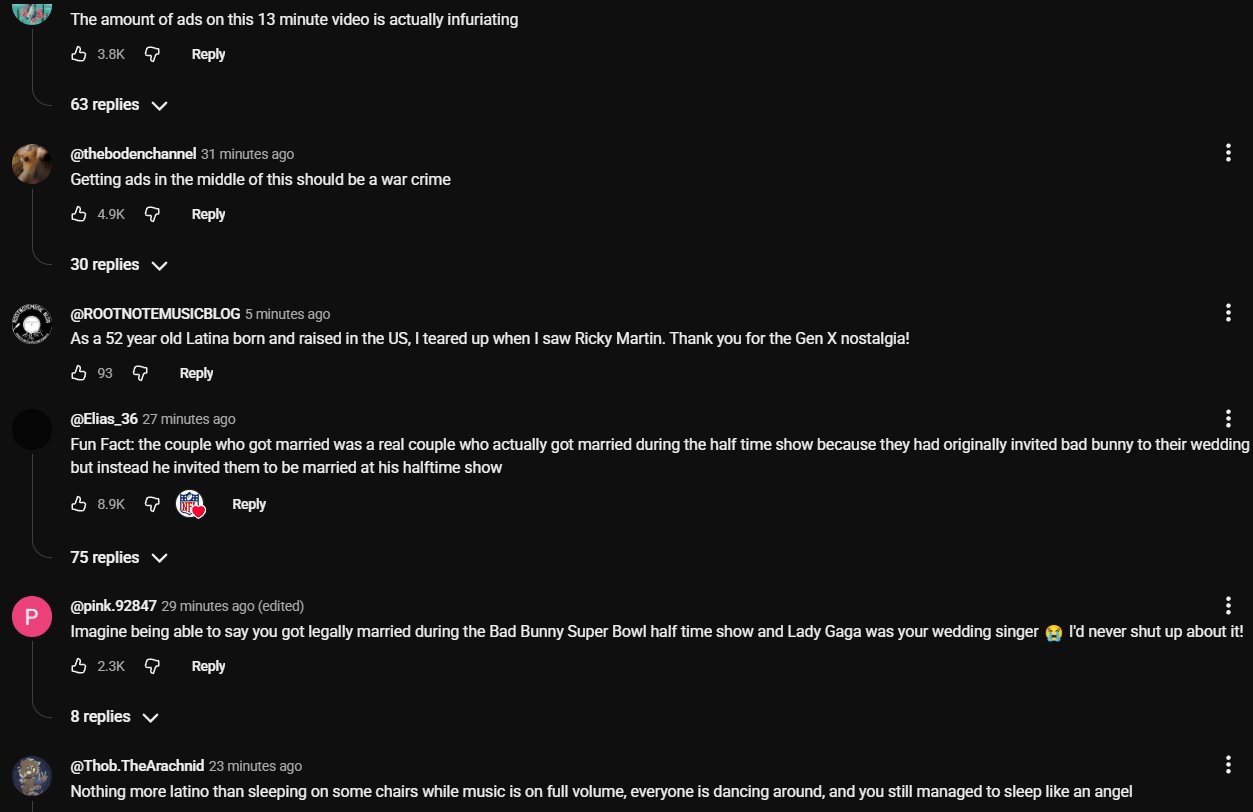Click the NFL creator heart badge

coord(190,504)
